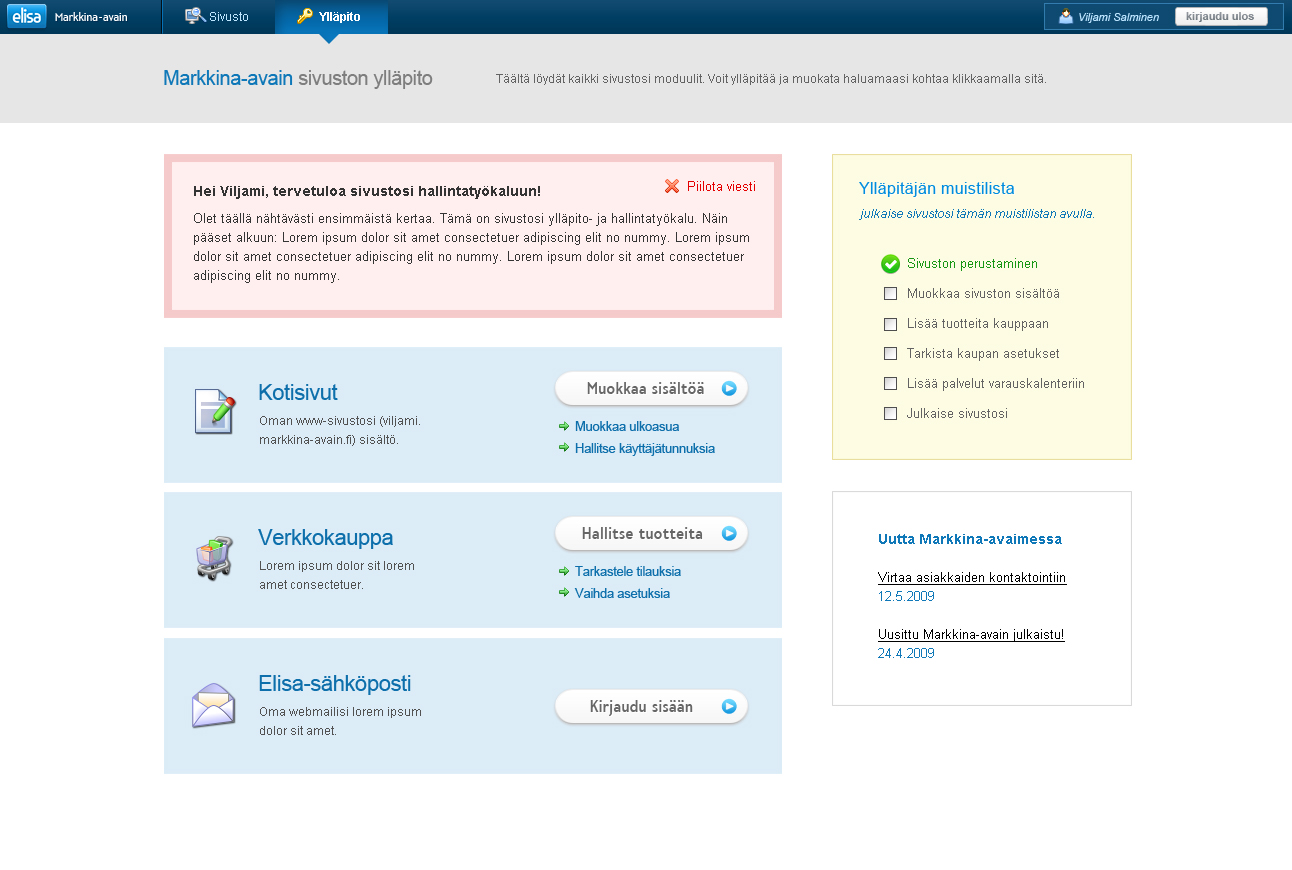Screen dimensions: 1292x870
Task: Click the Elisa-sähköposti heading
Action: pyautogui.click(x=334, y=684)
